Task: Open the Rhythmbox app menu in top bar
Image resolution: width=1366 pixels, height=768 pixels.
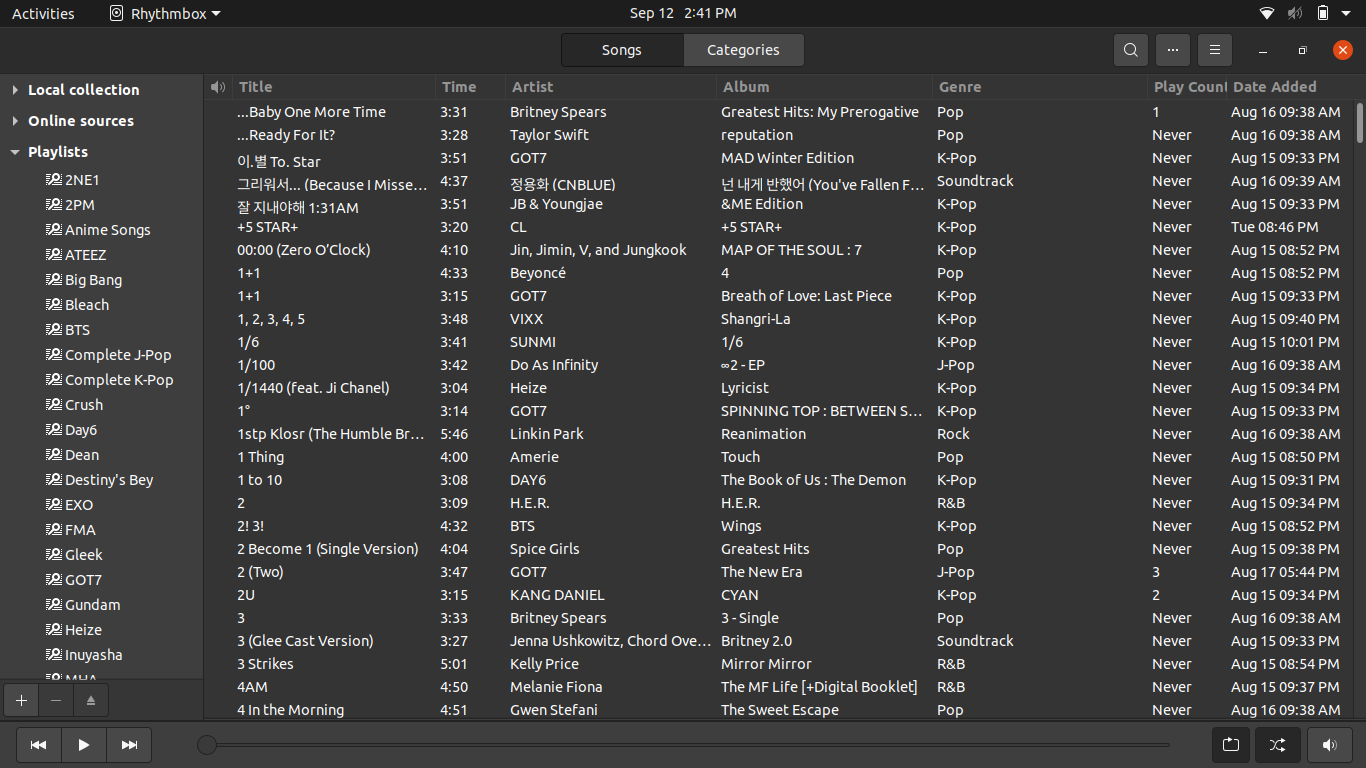Action: click(x=165, y=13)
